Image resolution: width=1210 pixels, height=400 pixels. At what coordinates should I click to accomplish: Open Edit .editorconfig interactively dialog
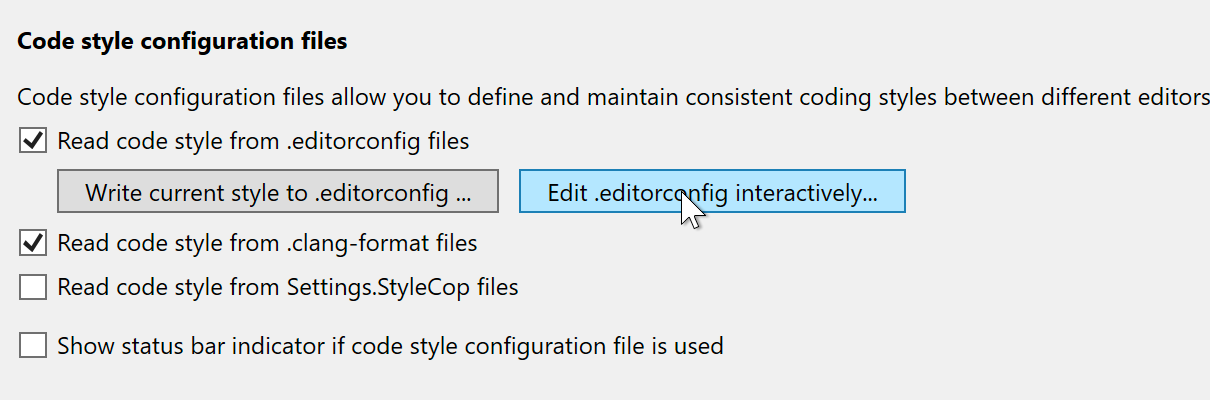(712, 192)
